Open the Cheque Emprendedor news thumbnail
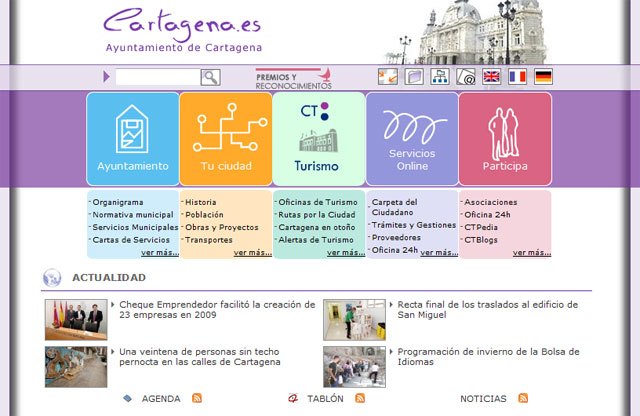Image resolution: width=640 pixels, height=416 pixels. (x=75, y=320)
